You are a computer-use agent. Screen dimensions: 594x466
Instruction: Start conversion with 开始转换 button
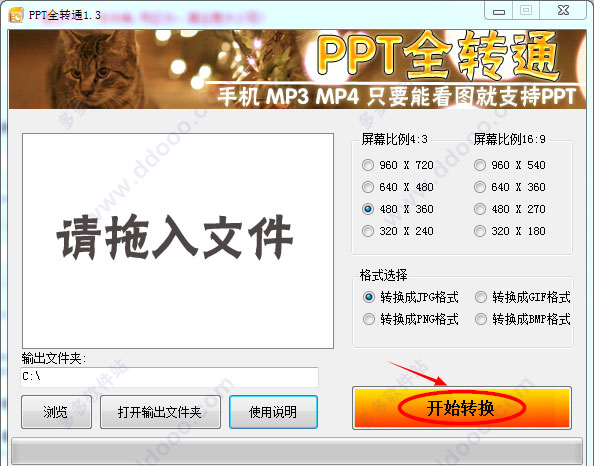pos(462,408)
